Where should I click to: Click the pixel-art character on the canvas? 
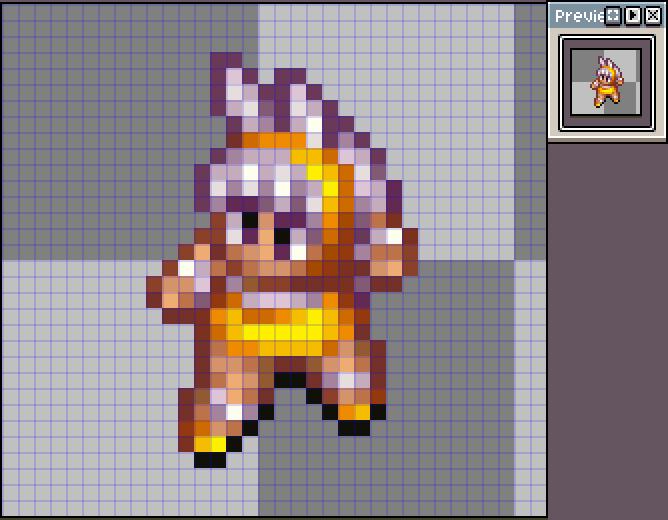(282, 260)
